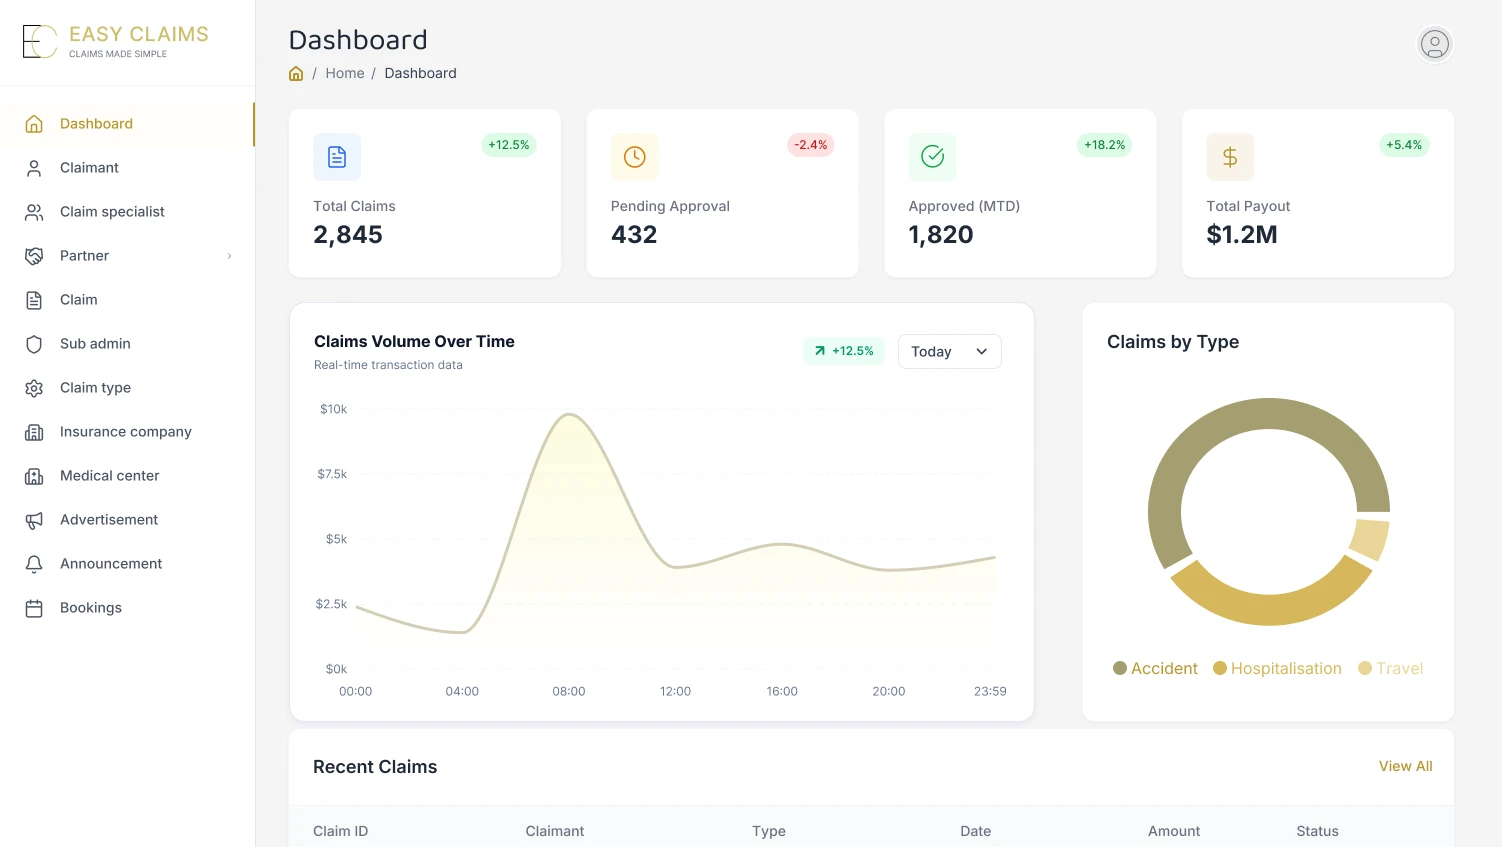
Task: Click the Total Claims document icon
Action: coord(337,157)
